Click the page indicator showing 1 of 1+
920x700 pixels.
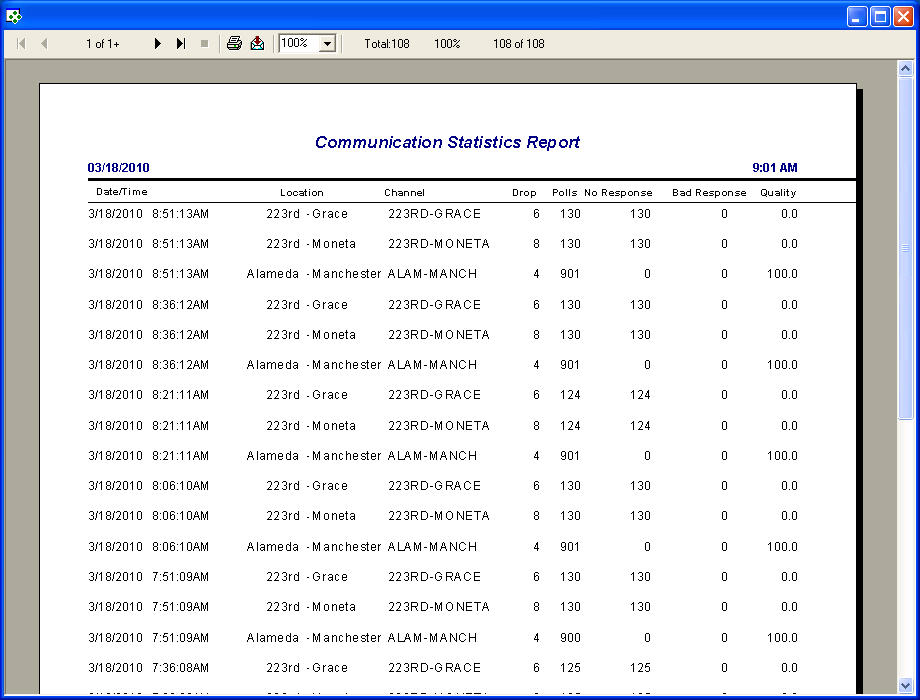pos(102,43)
